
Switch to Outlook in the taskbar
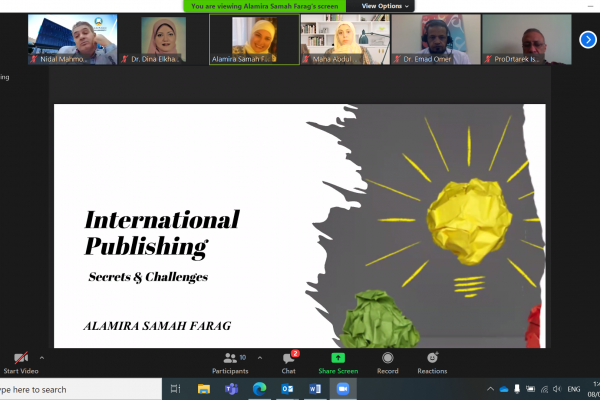click(x=286, y=389)
